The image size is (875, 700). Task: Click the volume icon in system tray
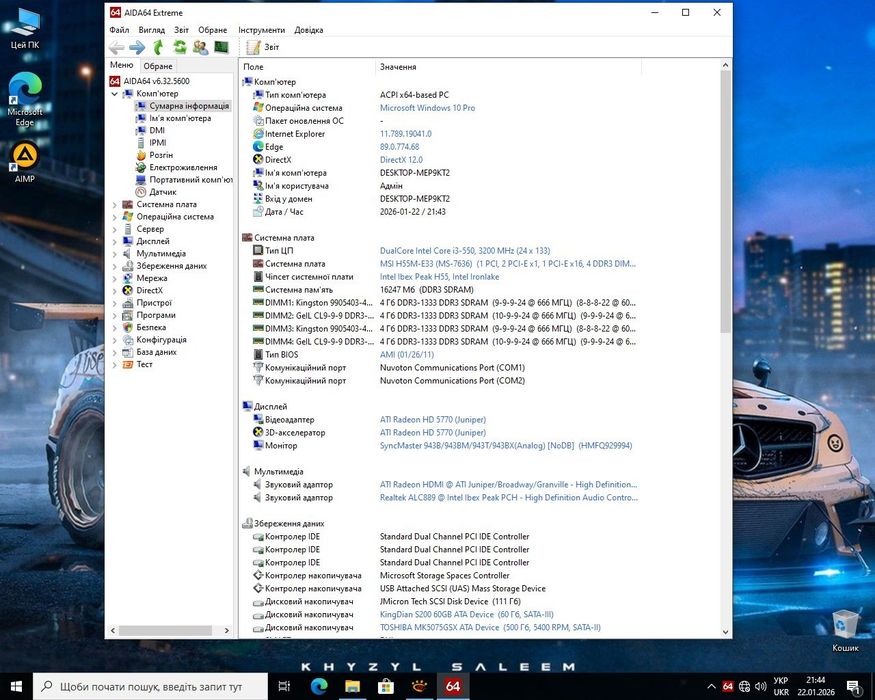pyautogui.click(x=760, y=687)
